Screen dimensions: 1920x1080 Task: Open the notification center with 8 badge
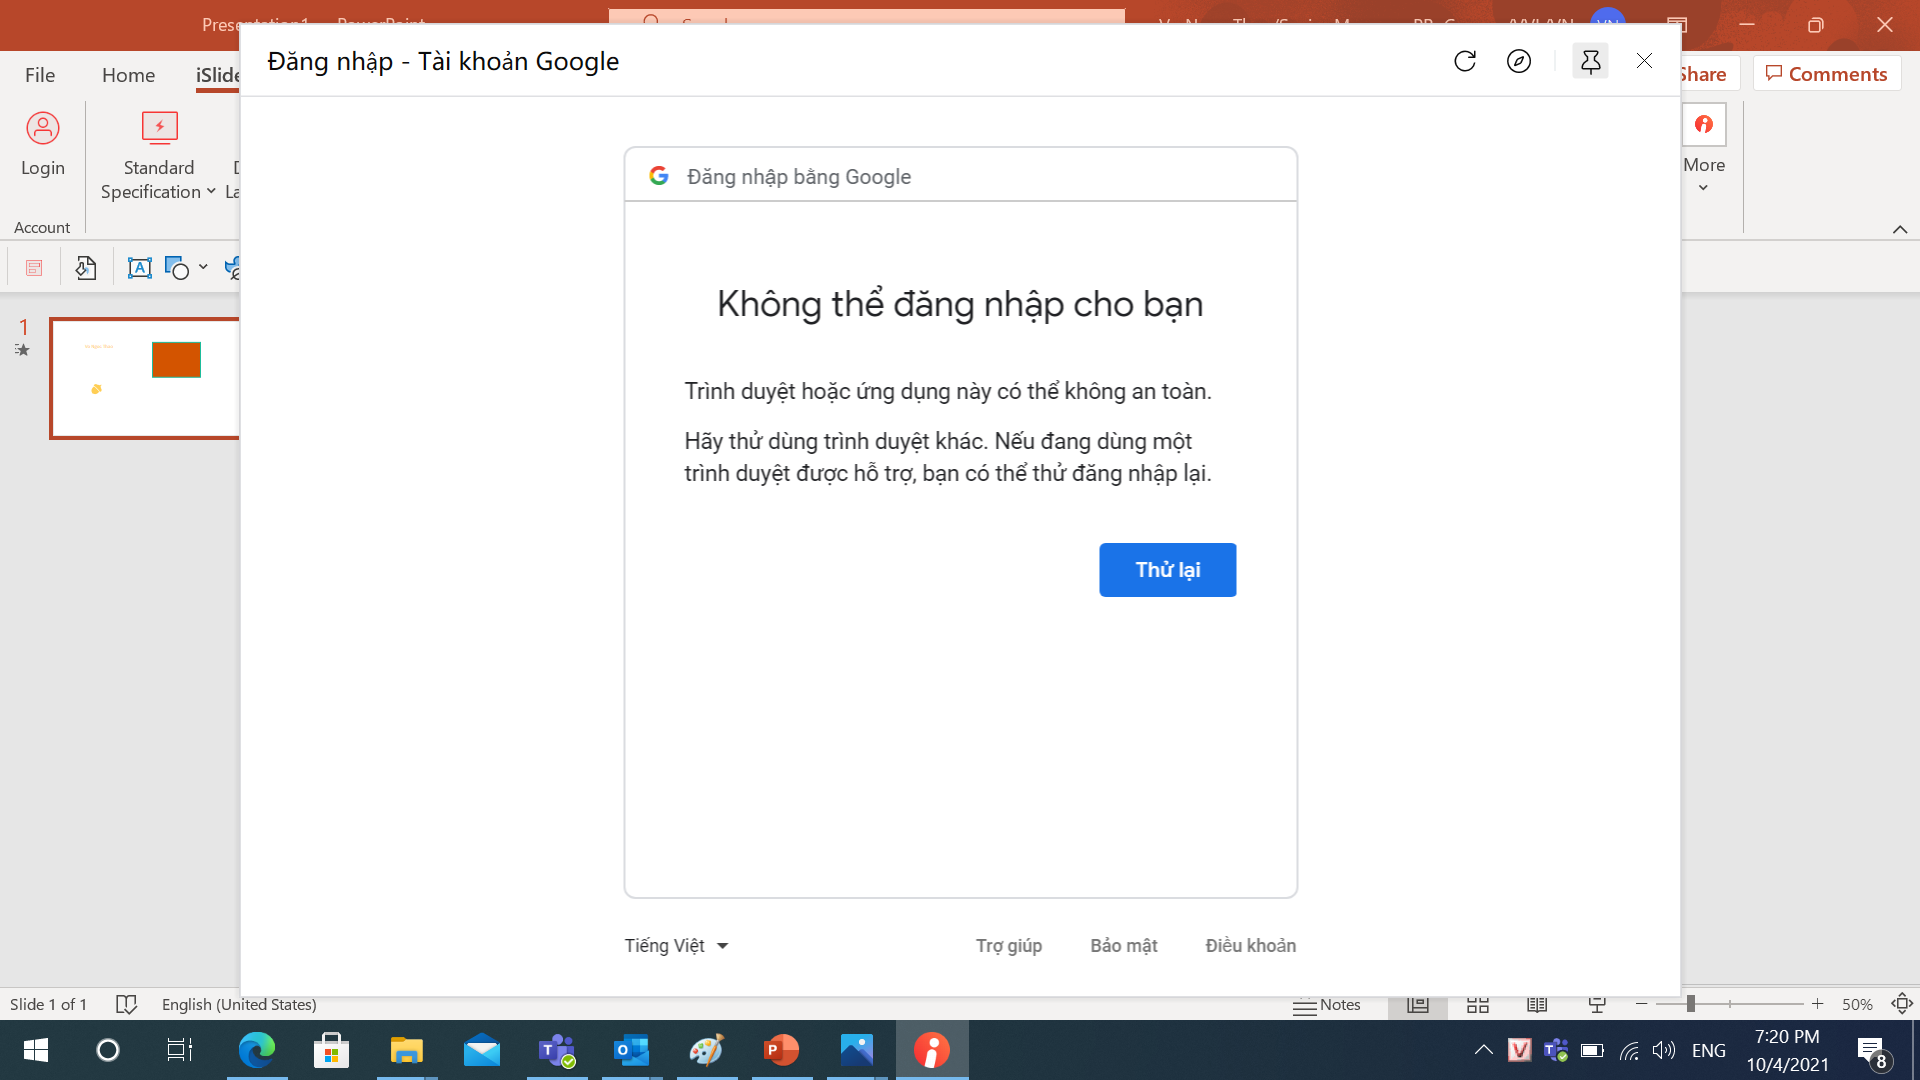pos(1873,1052)
